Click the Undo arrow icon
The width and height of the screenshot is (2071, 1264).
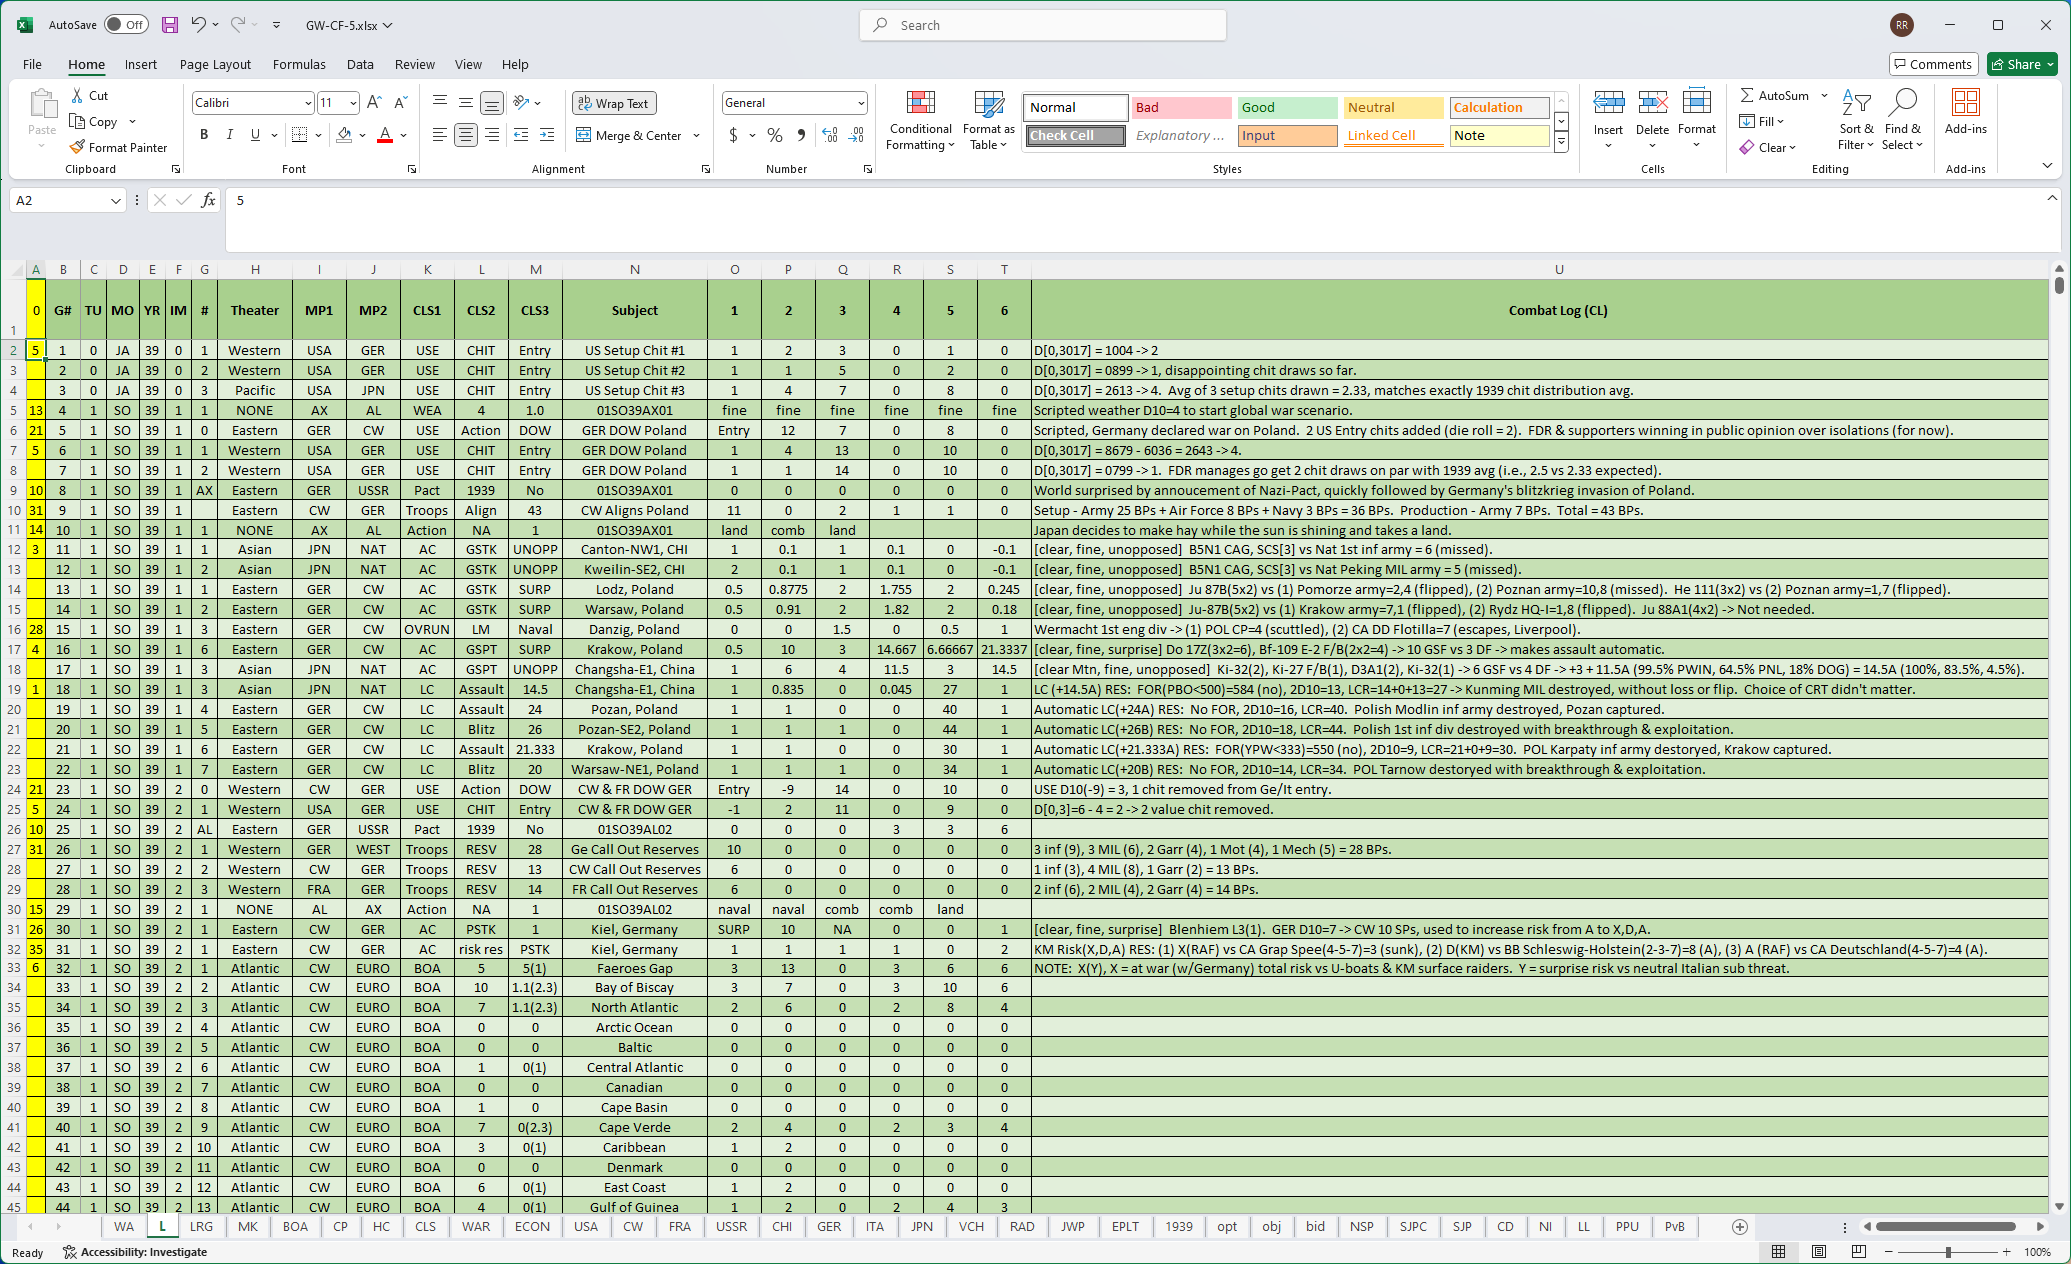pos(198,25)
